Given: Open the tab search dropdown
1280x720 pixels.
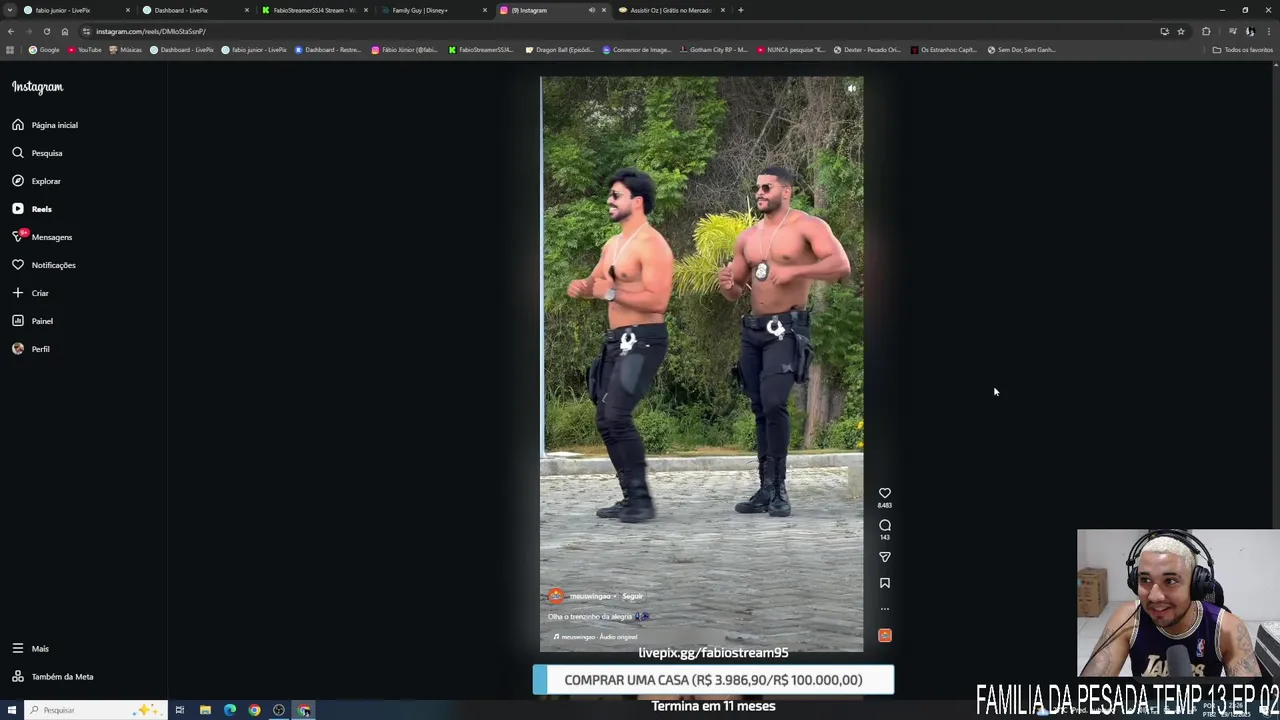Looking at the screenshot, I should pyautogui.click(x=10, y=10).
